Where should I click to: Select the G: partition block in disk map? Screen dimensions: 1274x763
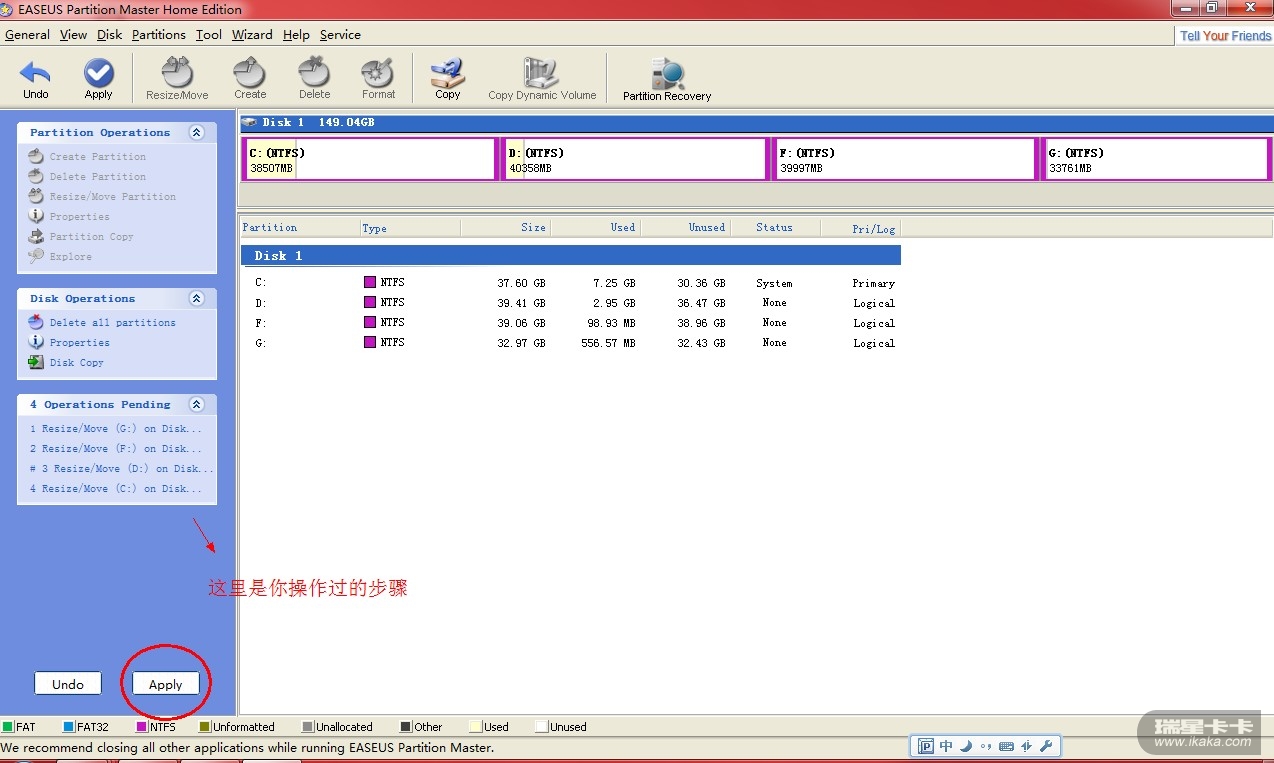click(x=1155, y=159)
